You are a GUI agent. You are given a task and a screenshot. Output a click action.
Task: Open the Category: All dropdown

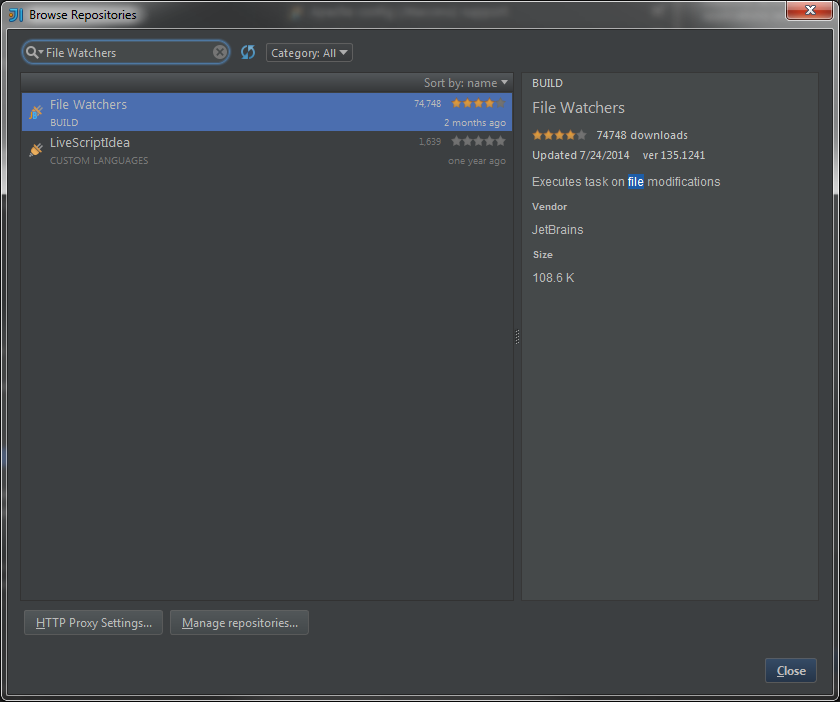coord(309,53)
